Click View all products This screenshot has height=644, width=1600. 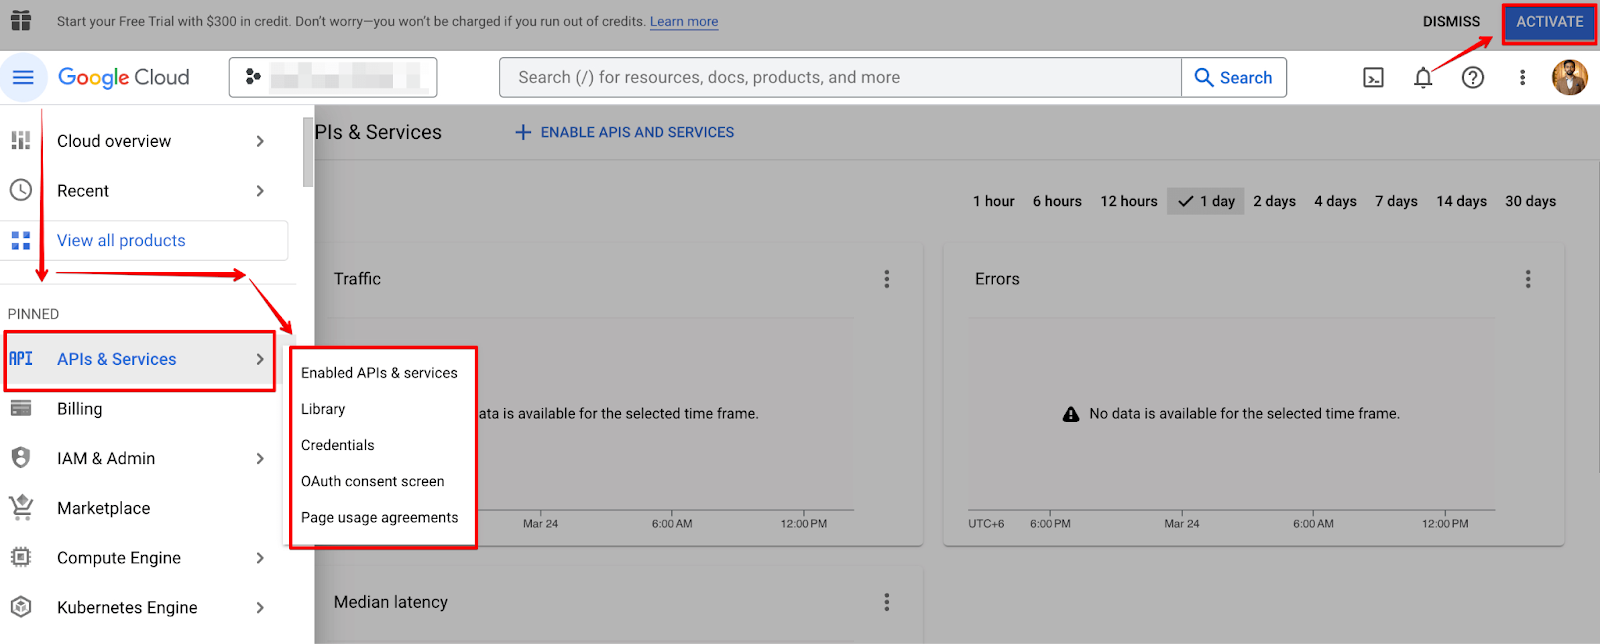click(121, 240)
